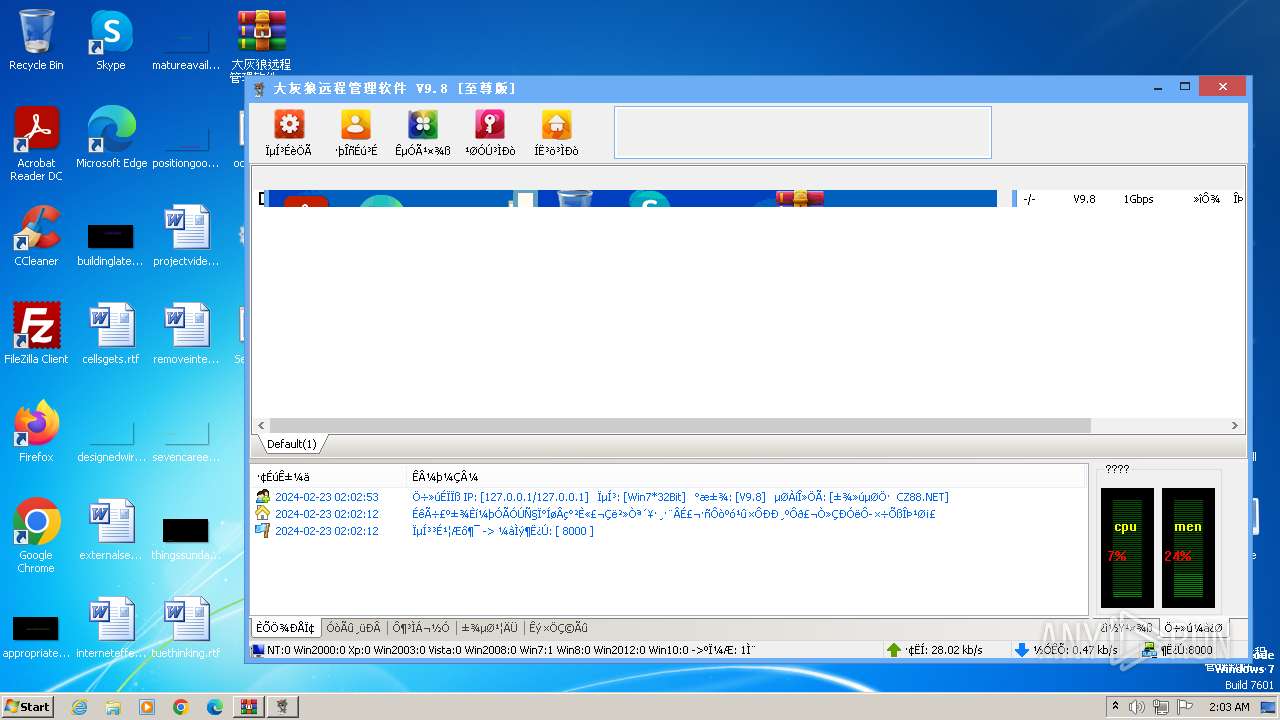Screen dimensions: 1280x720
Task: Click the house icon on the second log row
Action: pos(263,513)
